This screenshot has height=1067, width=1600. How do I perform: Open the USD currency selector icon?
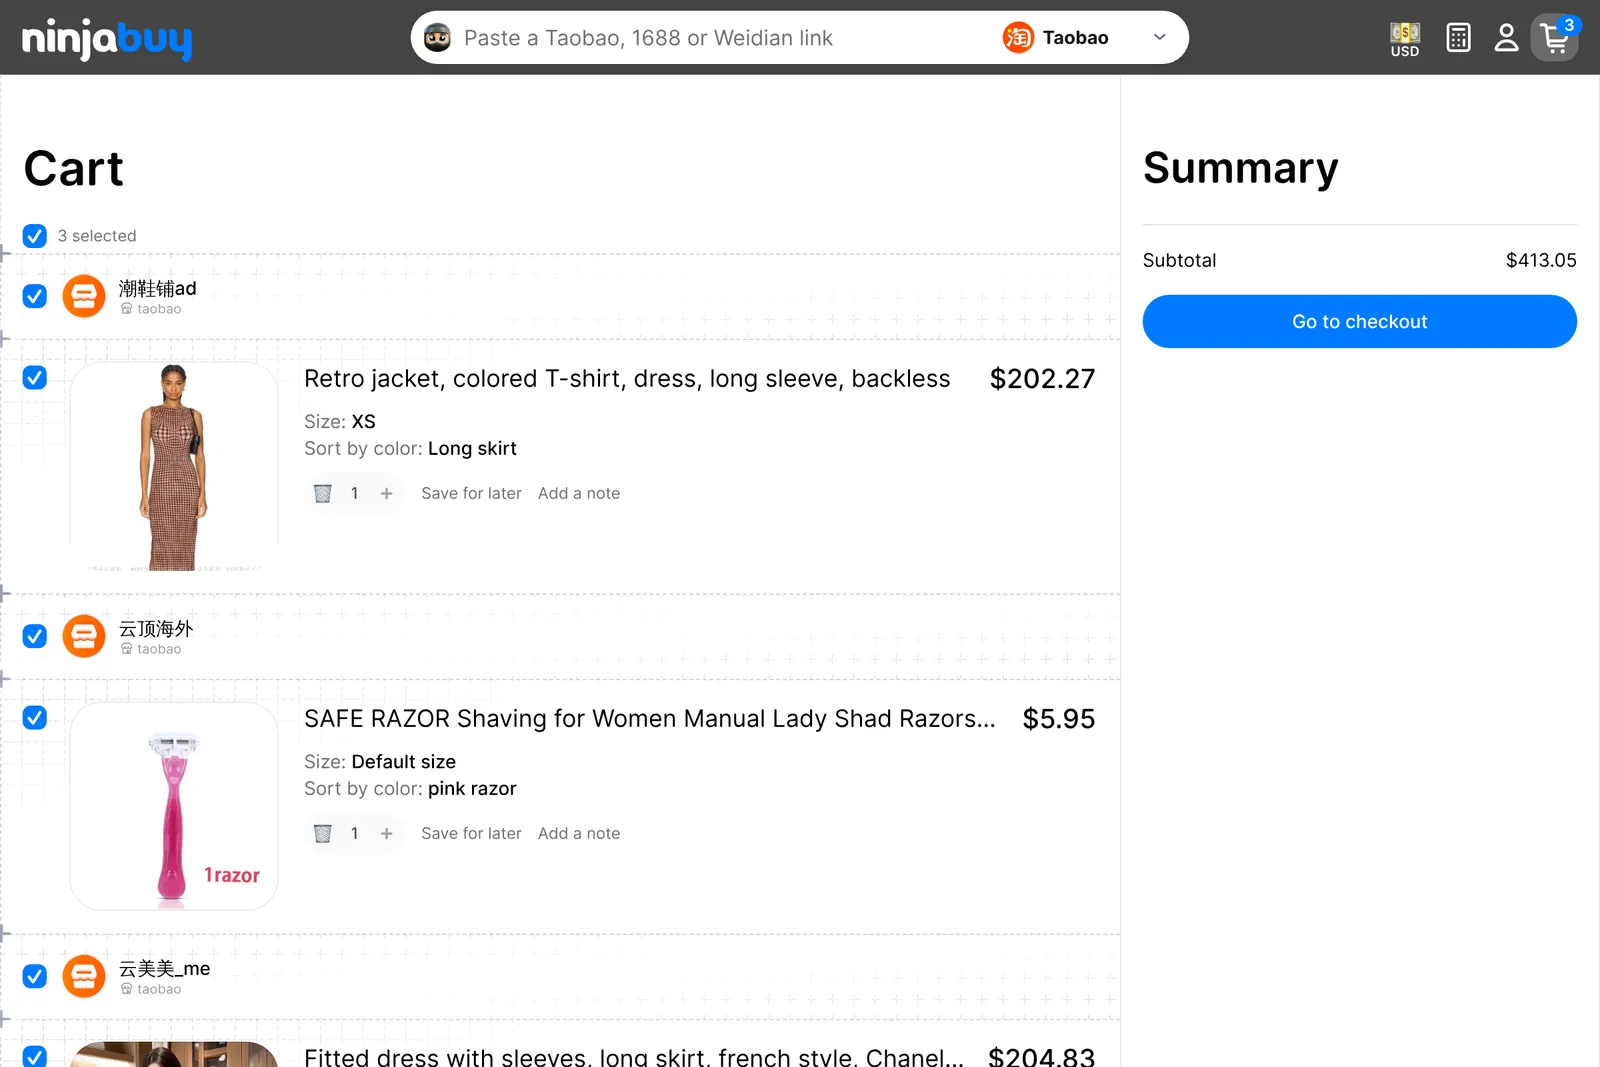(x=1405, y=39)
